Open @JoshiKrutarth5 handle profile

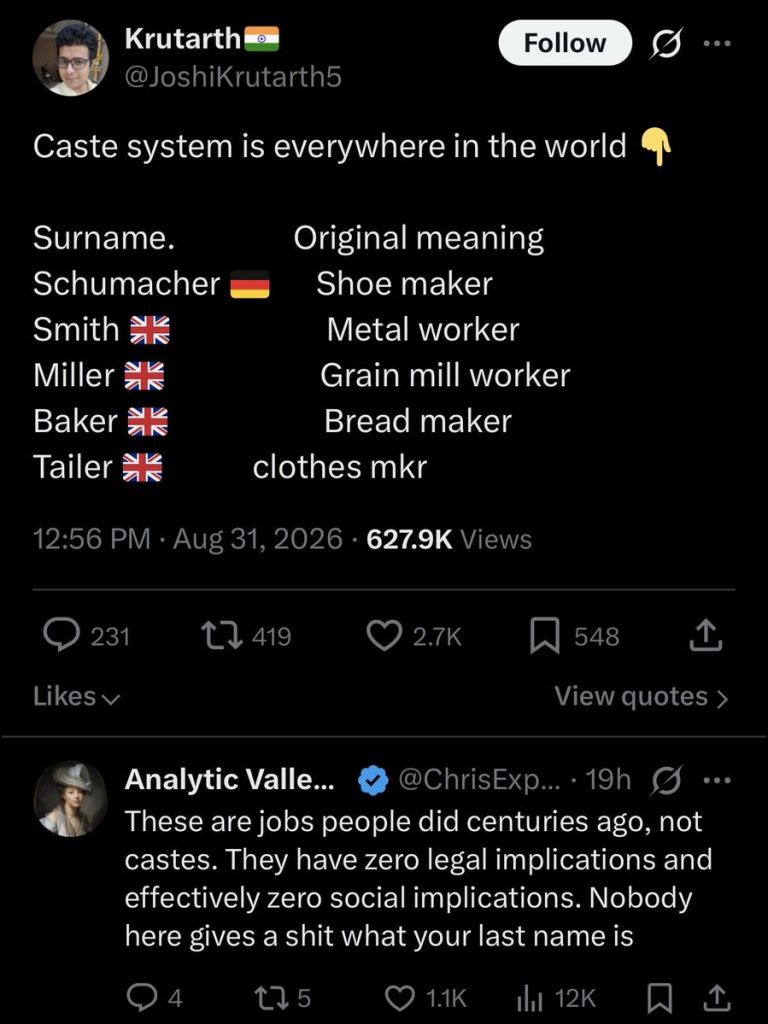pyautogui.click(x=233, y=78)
